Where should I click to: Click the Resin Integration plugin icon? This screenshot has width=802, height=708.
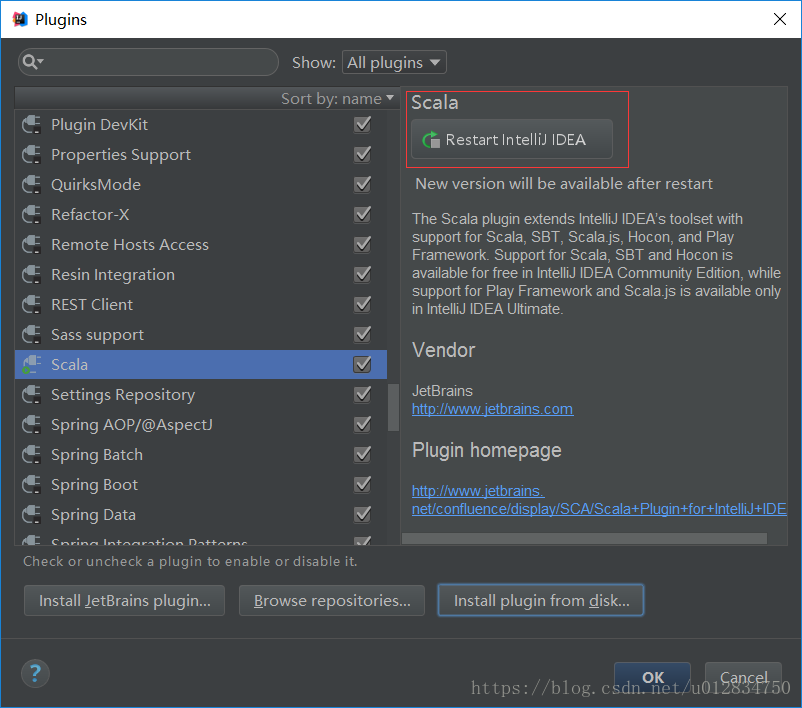coord(32,275)
